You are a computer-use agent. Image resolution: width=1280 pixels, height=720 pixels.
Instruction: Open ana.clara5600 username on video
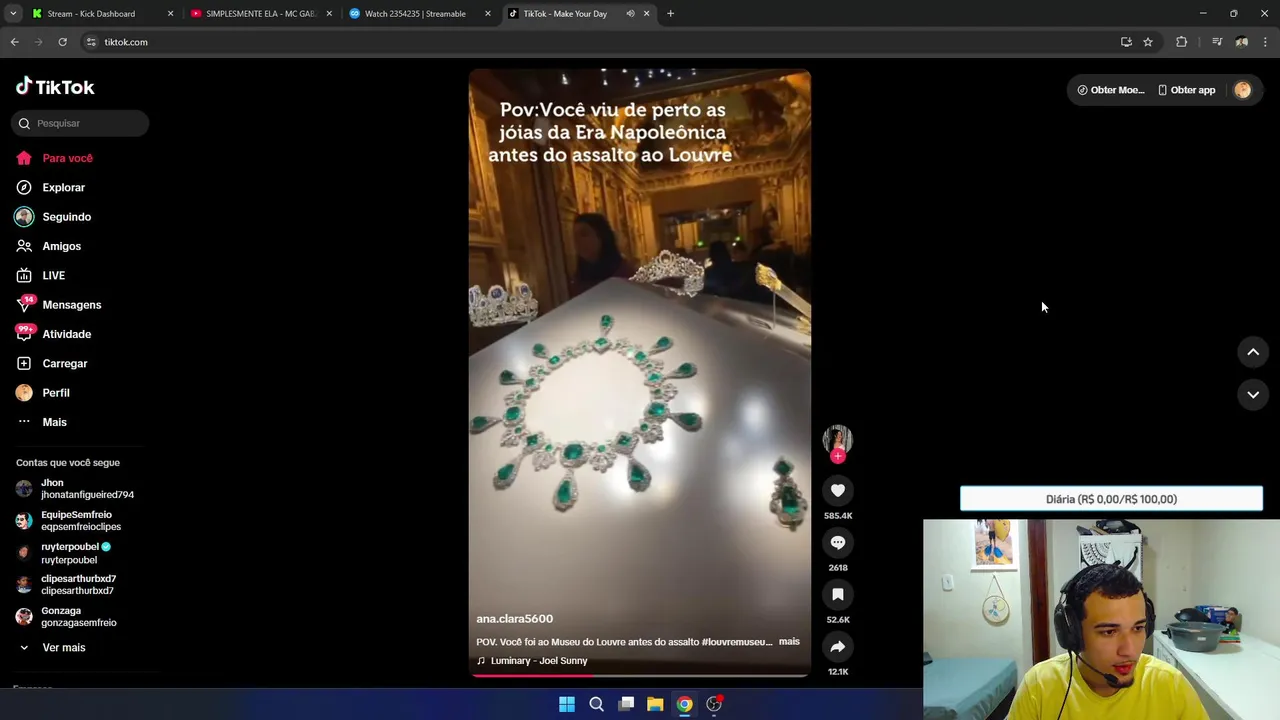pos(514,619)
